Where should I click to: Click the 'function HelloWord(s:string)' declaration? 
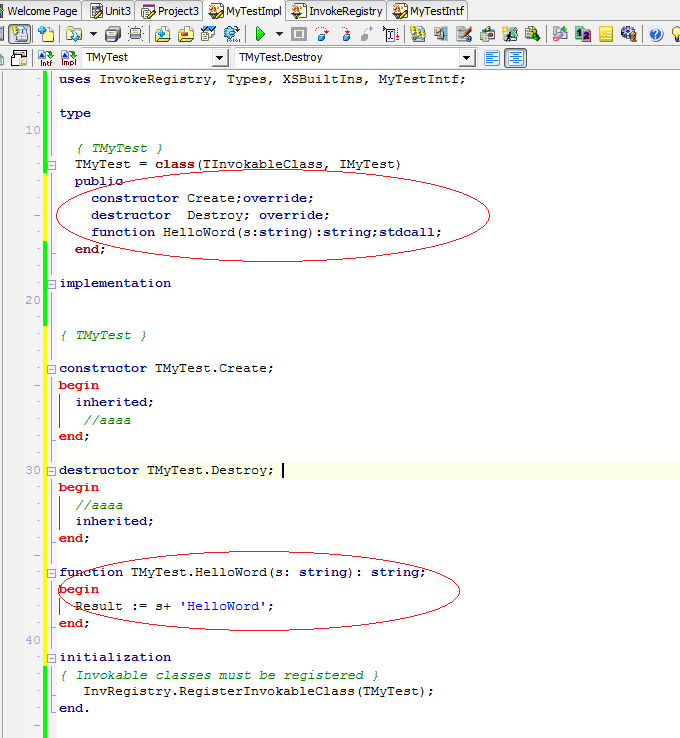(x=266, y=232)
